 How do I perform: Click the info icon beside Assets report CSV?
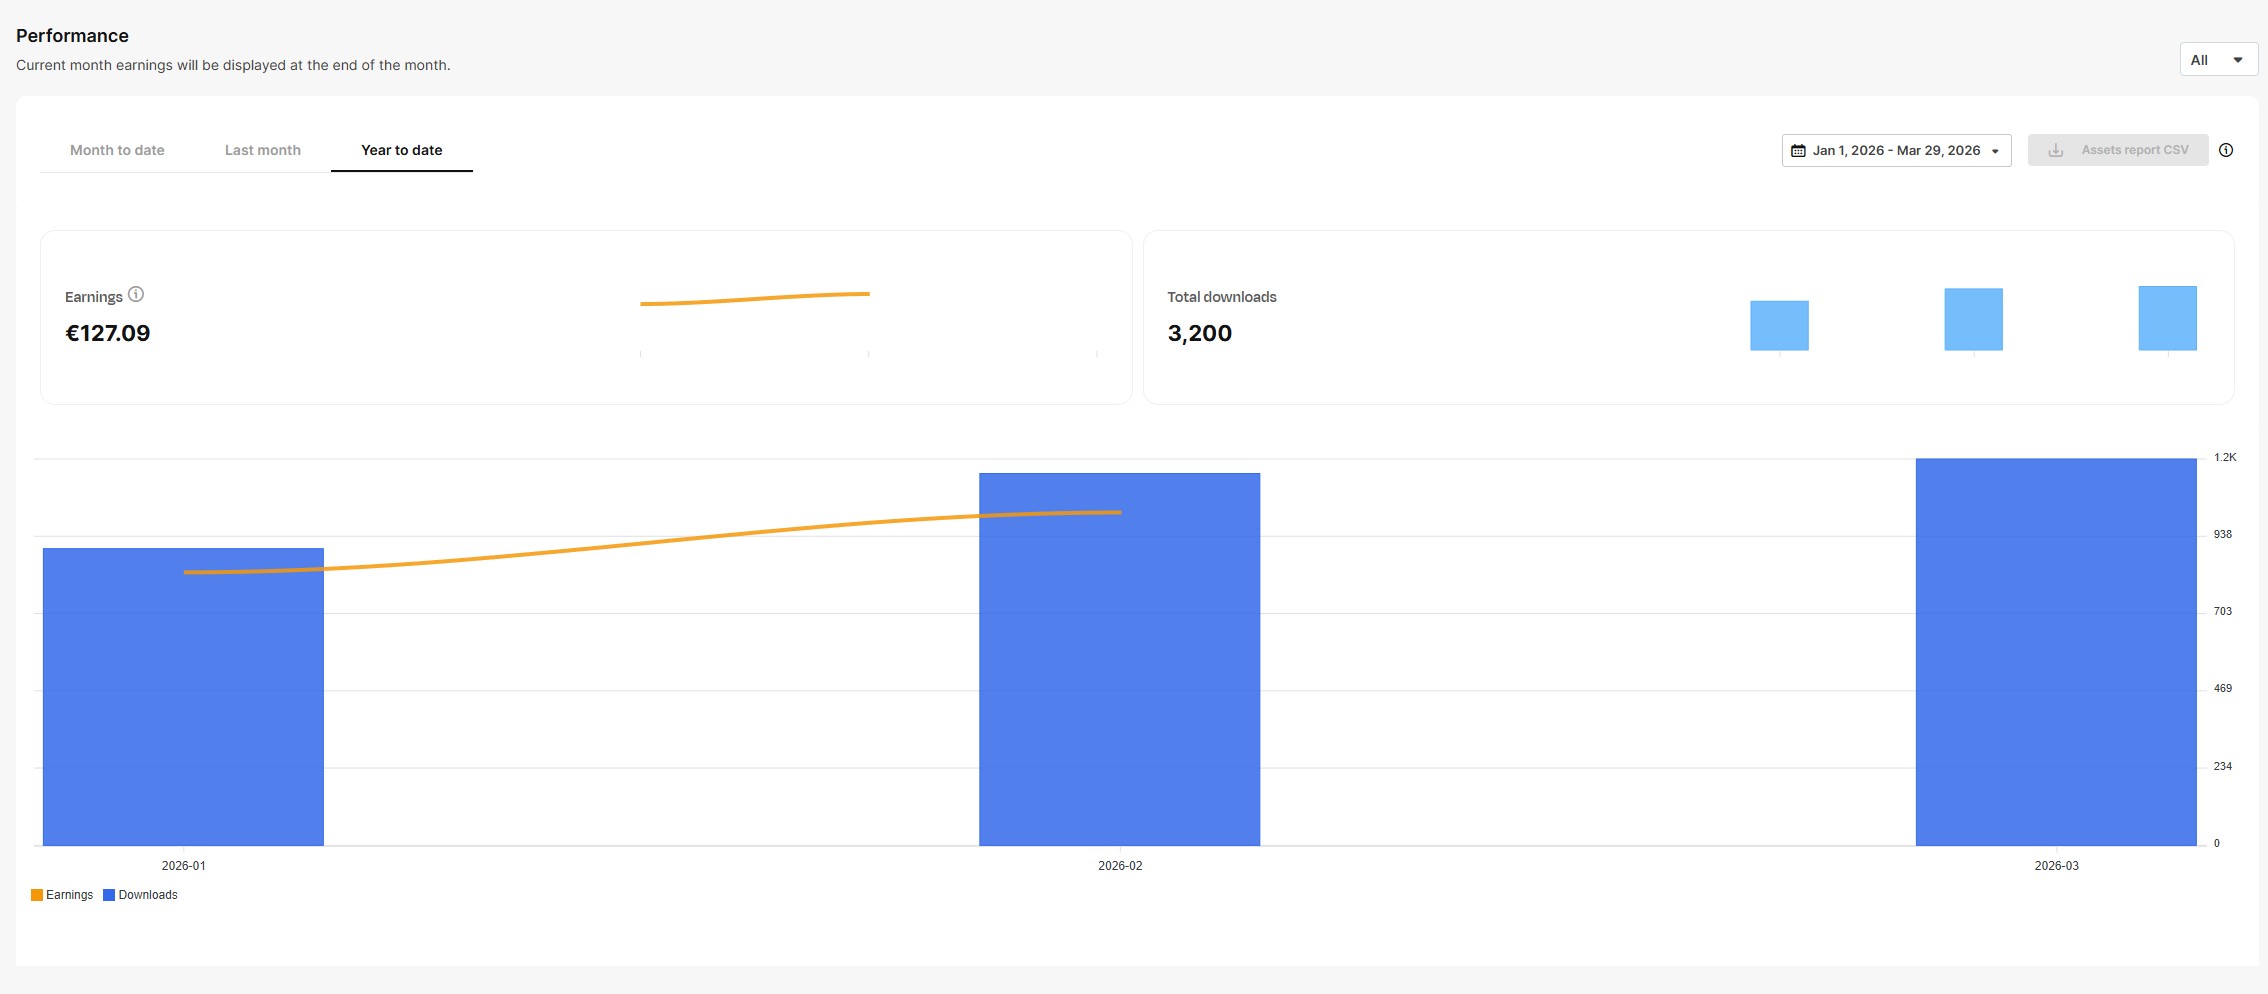(x=2227, y=150)
